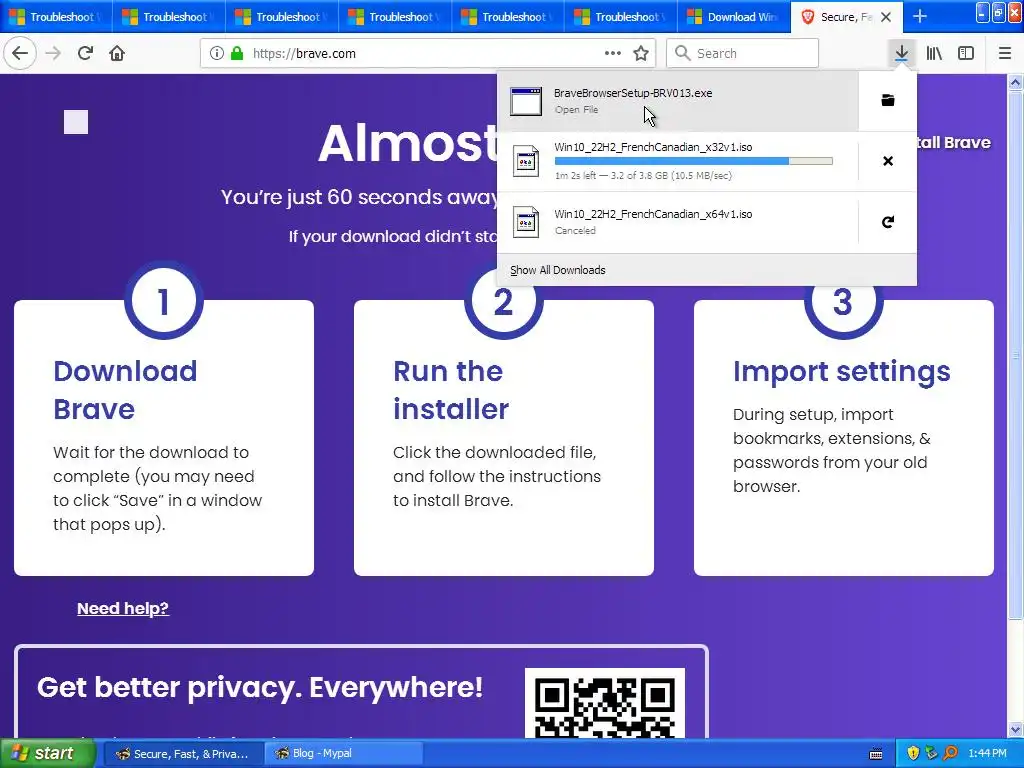Click the 1:44 PM clock
This screenshot has width=1024, height=768.
point(987,754)
